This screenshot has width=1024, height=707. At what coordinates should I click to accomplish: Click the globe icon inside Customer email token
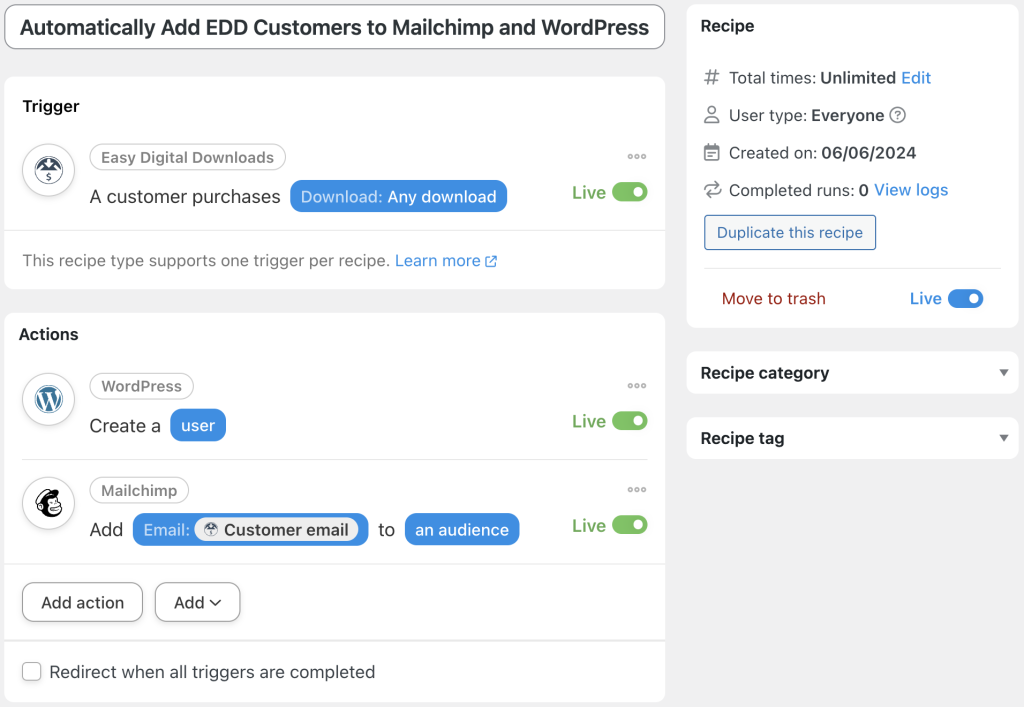point(212,529)
